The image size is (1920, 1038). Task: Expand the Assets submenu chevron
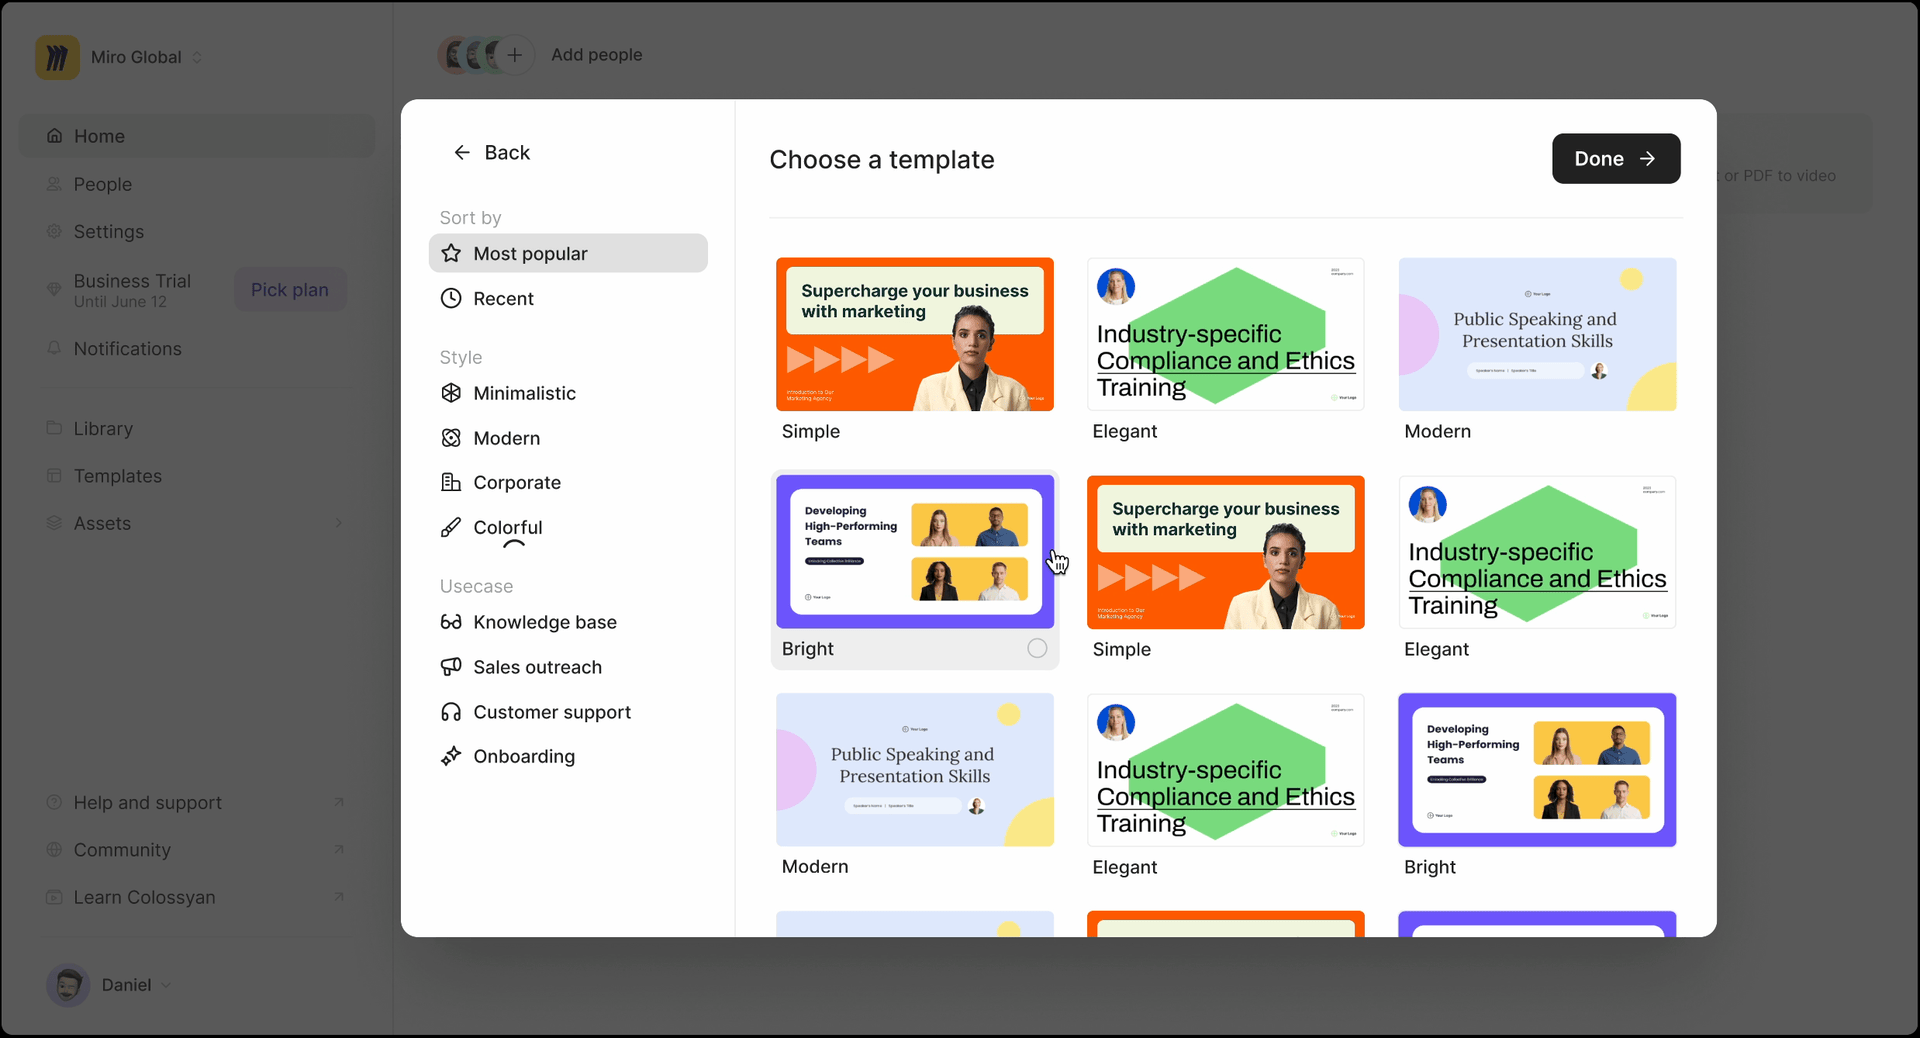coord(338,523)
